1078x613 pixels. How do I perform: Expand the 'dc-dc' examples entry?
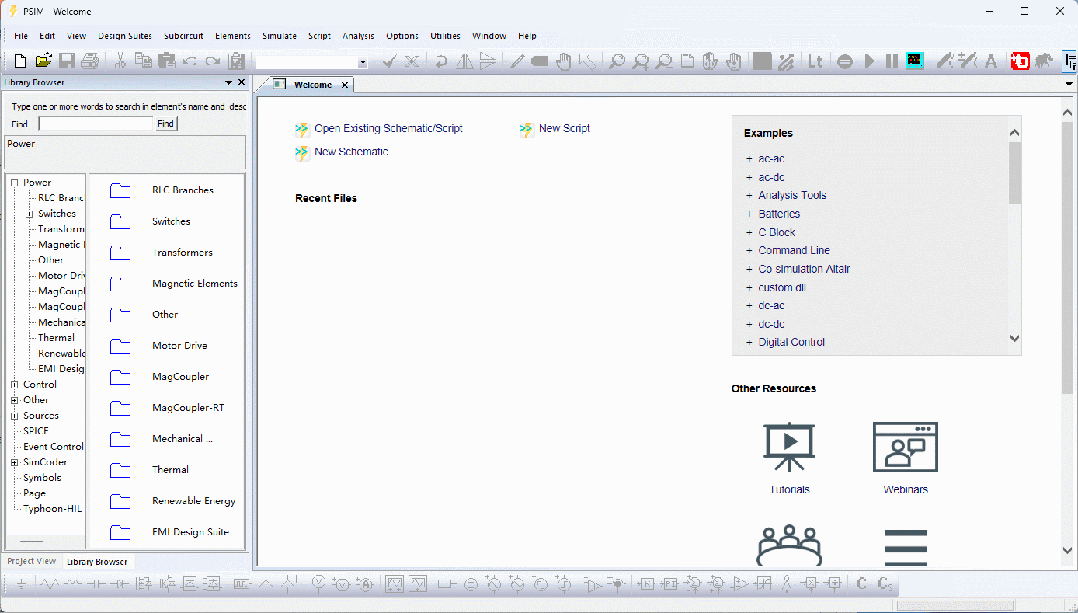(x=749, y=324)
